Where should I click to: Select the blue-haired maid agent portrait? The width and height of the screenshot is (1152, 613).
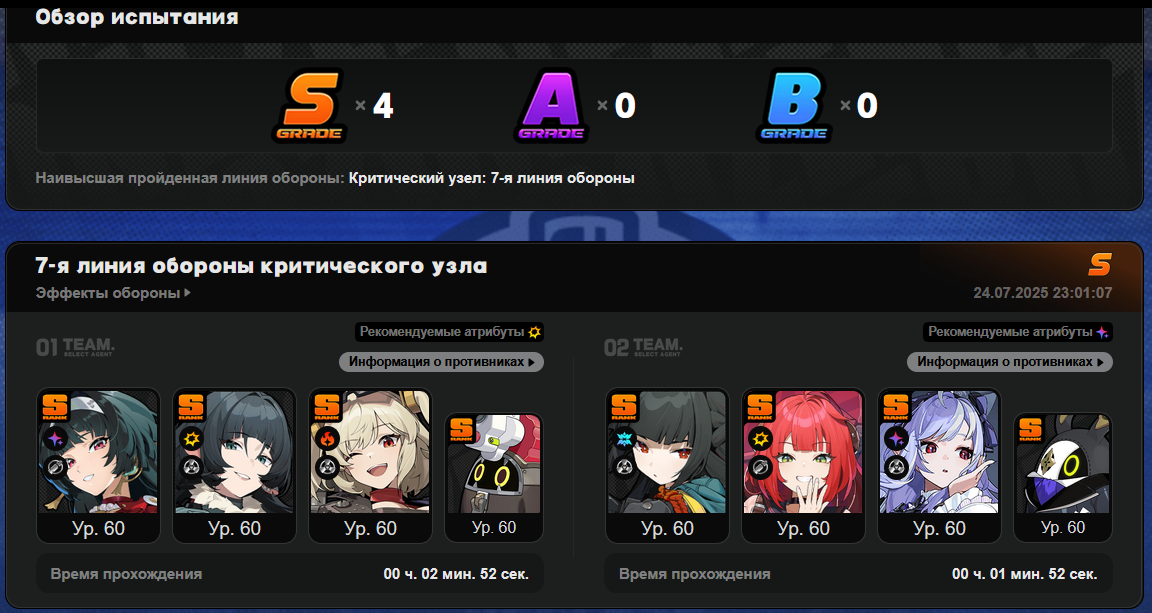coord(940,466)
